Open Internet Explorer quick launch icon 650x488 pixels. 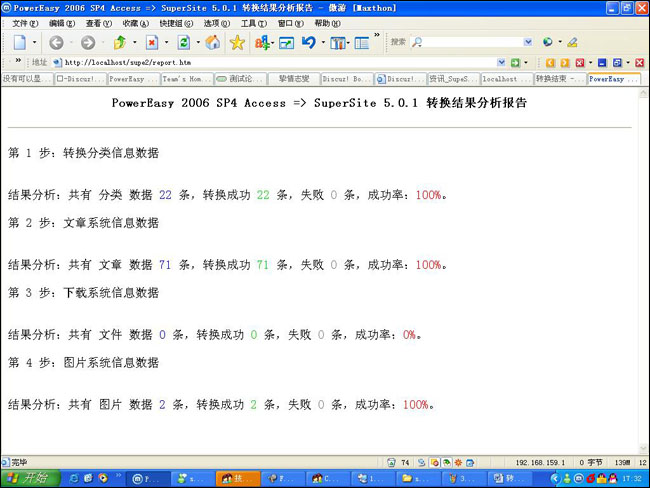[x=74, y=478]
